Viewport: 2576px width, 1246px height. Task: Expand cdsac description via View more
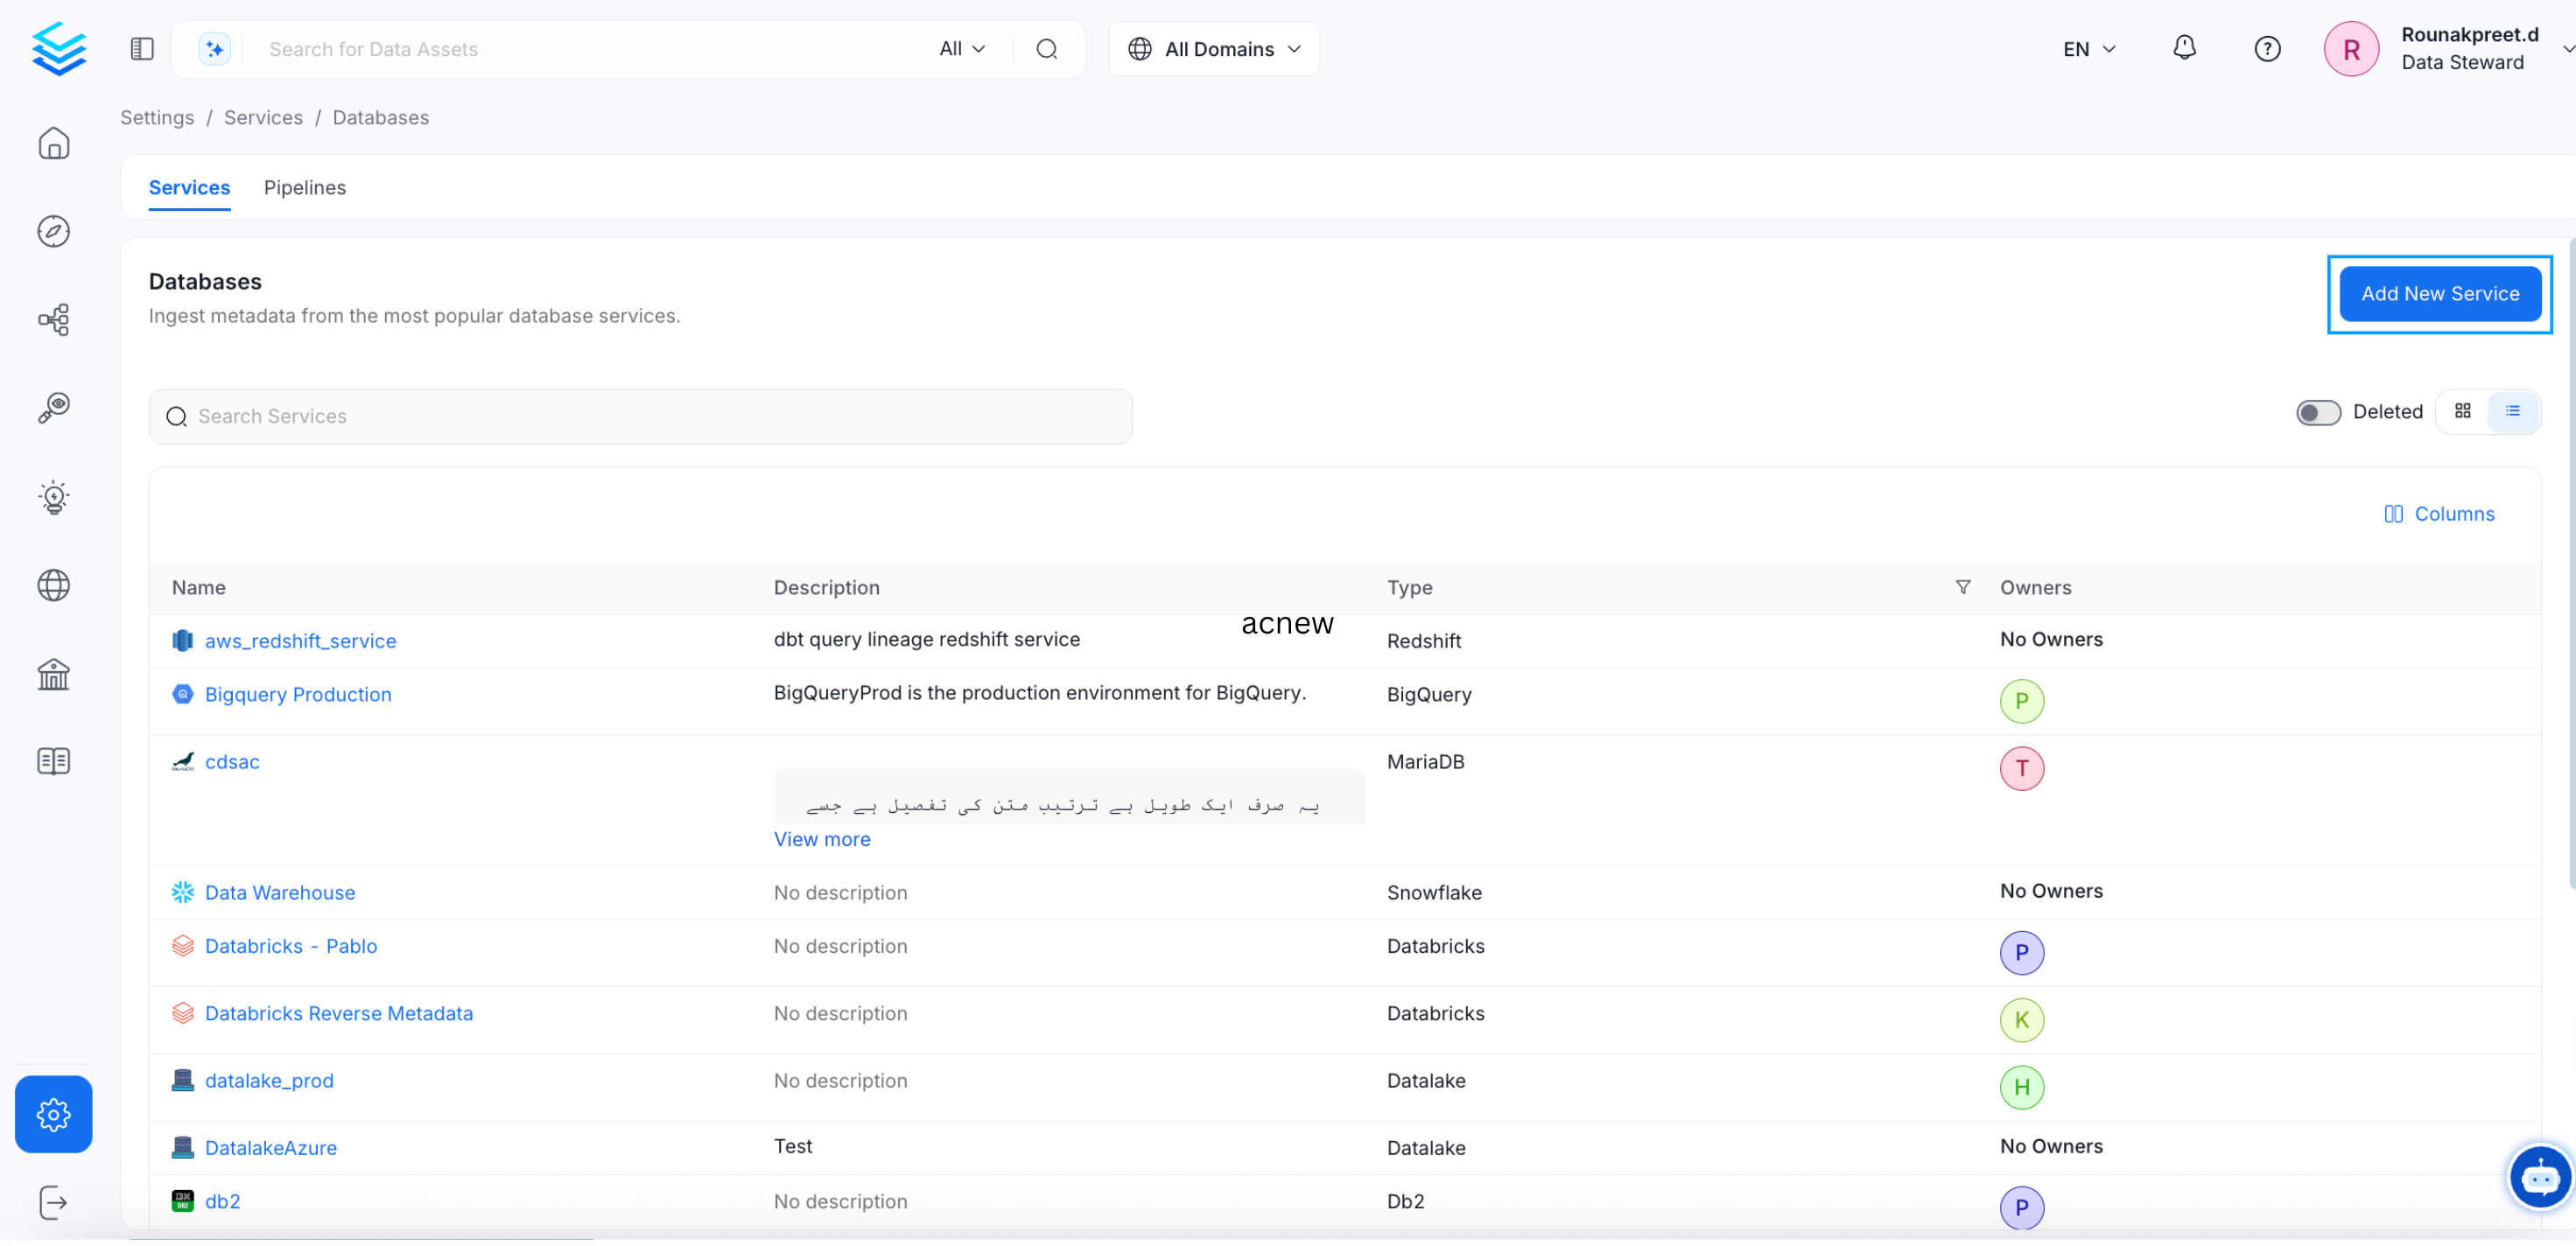822,839
